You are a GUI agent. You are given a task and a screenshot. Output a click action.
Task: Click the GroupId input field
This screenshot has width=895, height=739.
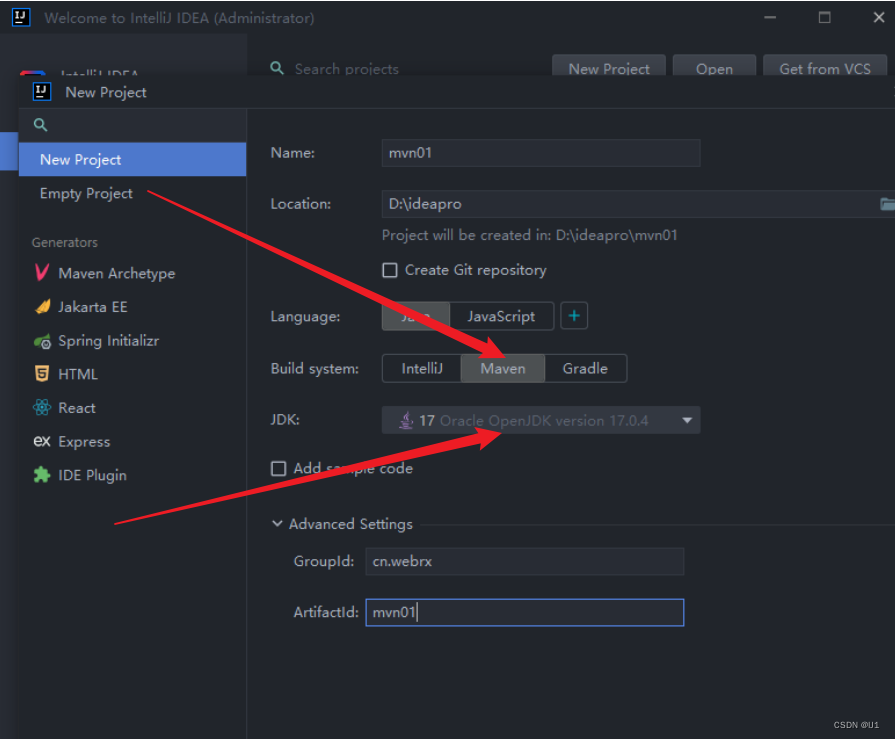tap(525, 561)
